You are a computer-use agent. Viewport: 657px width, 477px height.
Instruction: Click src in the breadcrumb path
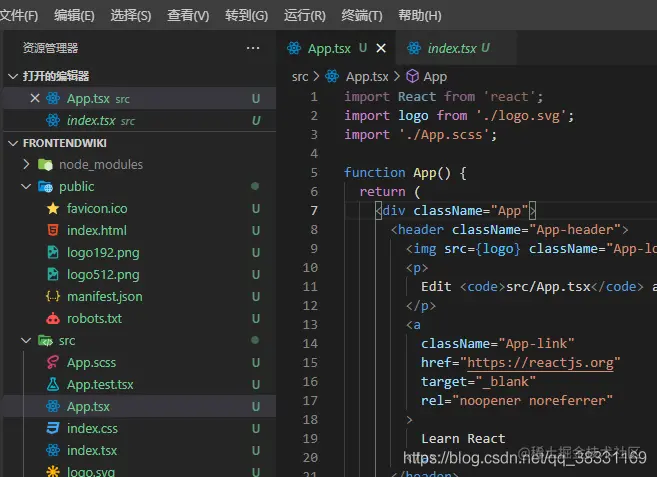(300, 77)
